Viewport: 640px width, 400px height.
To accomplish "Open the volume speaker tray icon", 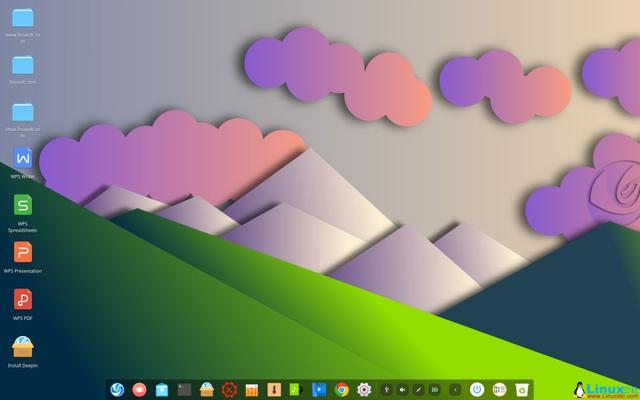I will click(x=402, y=390).
